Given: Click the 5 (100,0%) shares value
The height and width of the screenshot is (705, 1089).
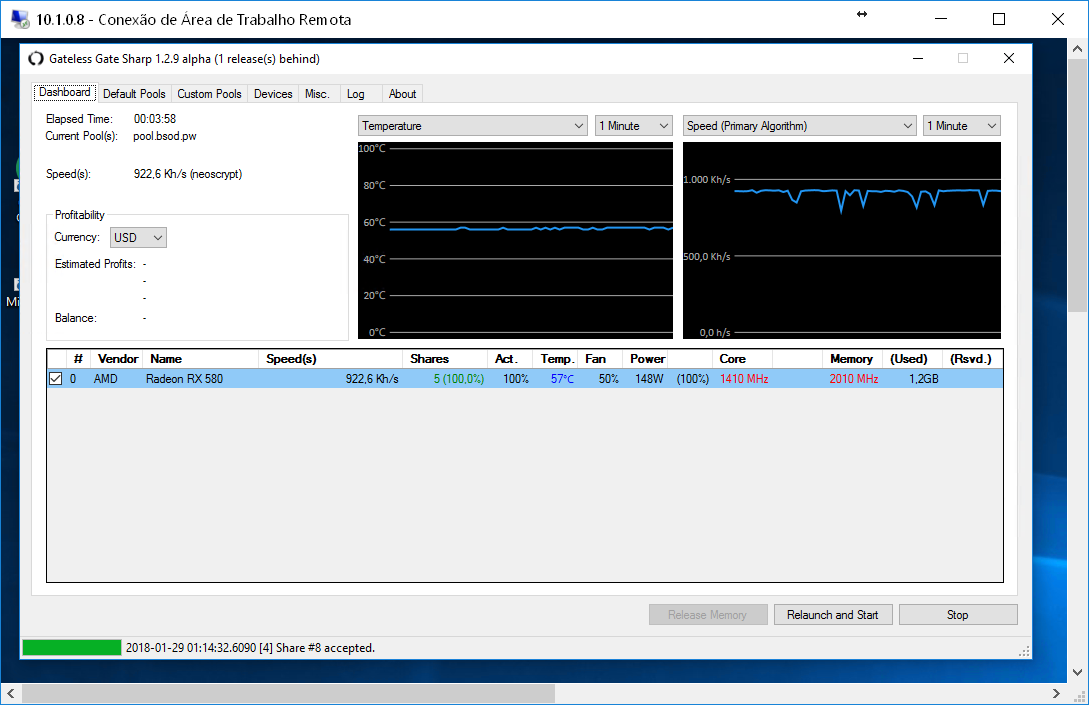Looking at the screenshot, I should click(459, 379).
